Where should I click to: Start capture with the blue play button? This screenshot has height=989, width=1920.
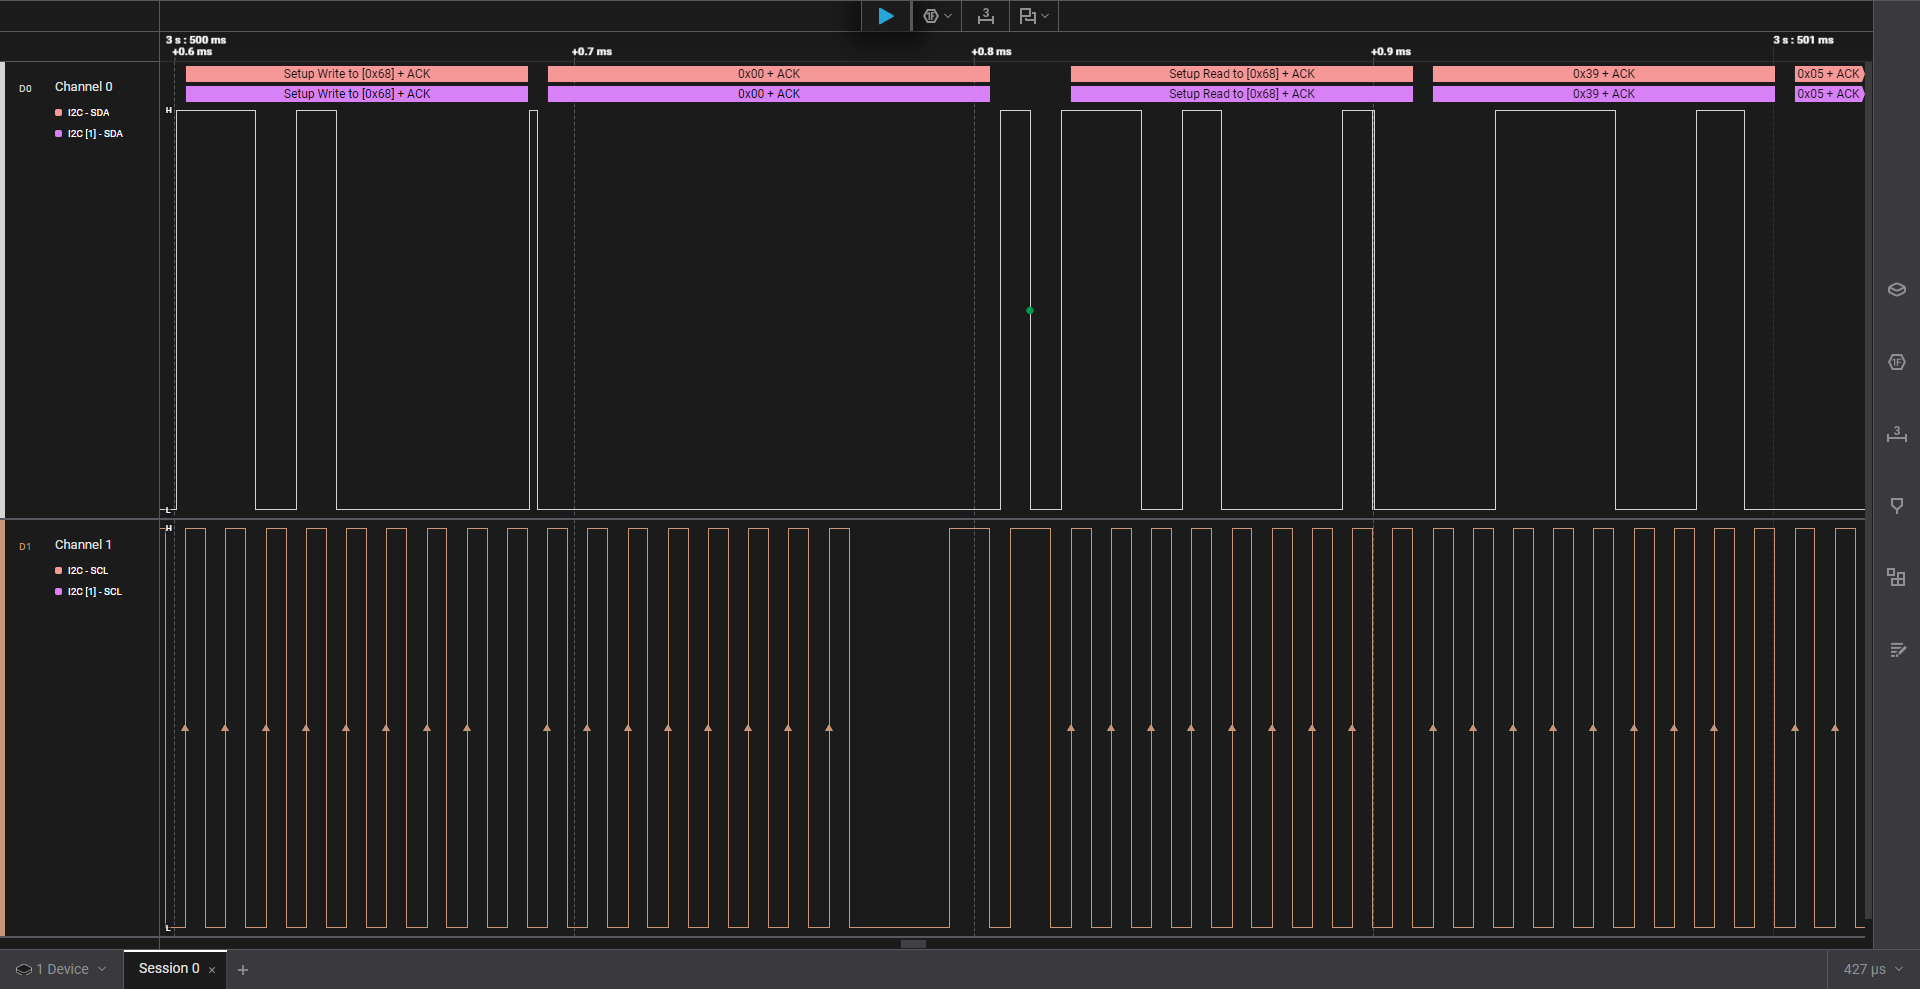pos(885,16)
